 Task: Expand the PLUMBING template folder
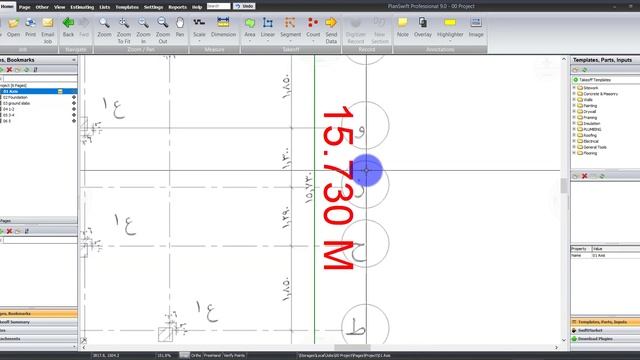(574, 129)
